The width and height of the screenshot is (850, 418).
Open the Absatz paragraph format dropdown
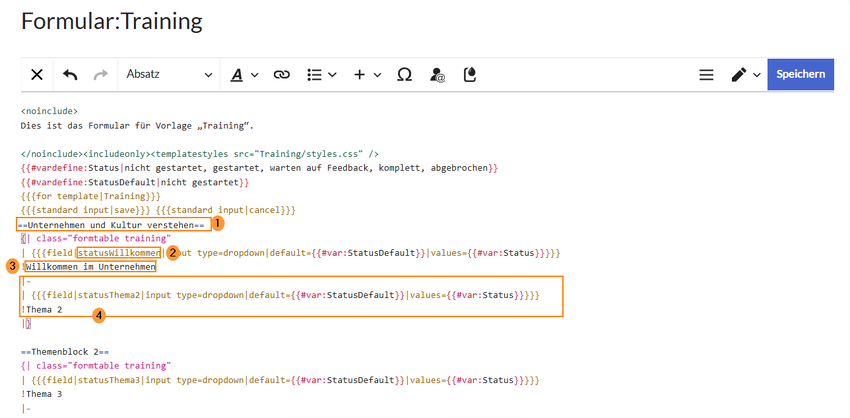click(x=168, y=74)
